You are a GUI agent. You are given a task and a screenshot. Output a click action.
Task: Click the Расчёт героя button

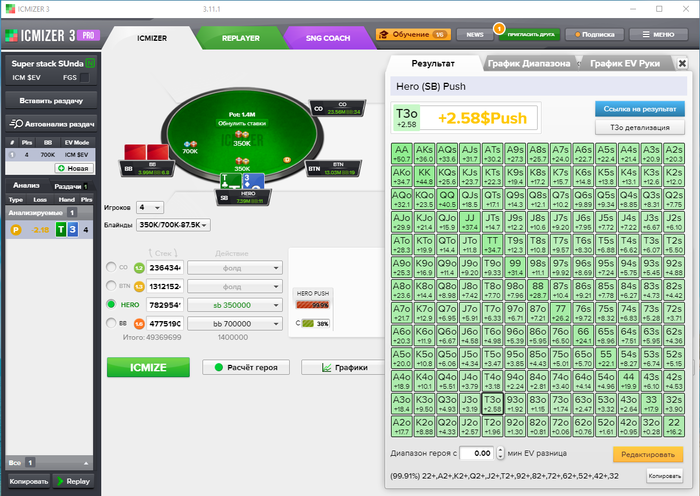[x=246, y=367]
